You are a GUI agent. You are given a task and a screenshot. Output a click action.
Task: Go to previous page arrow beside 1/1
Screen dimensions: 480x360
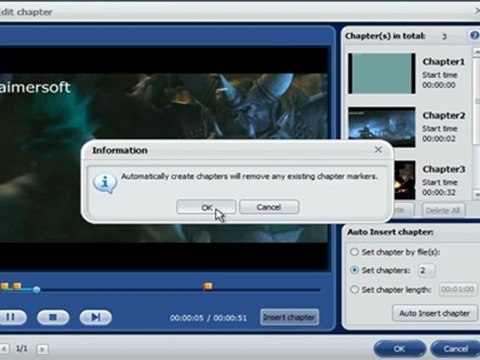click(x=4, y=349)
